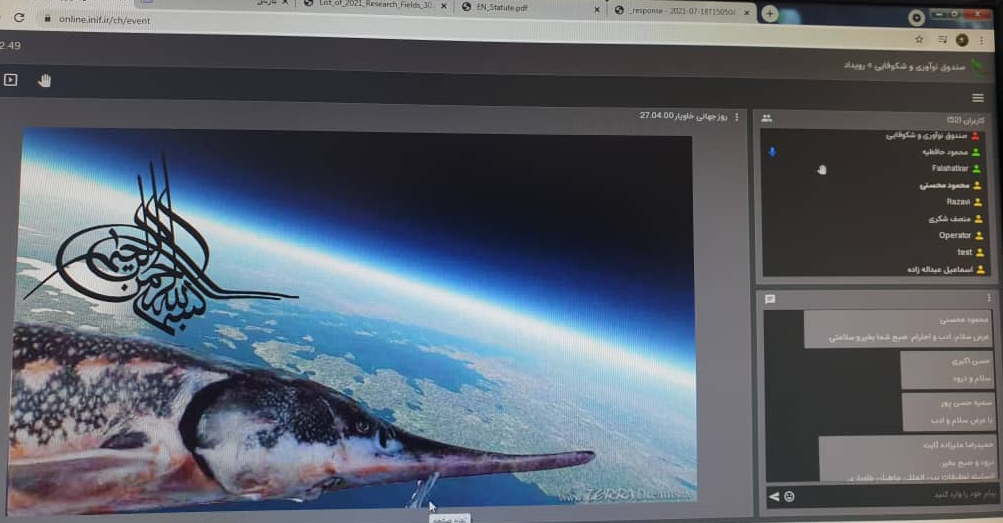Open the presentation panel three-dot options menu
The width and height of the screenshot is (1003, 523).
[737, 117]
